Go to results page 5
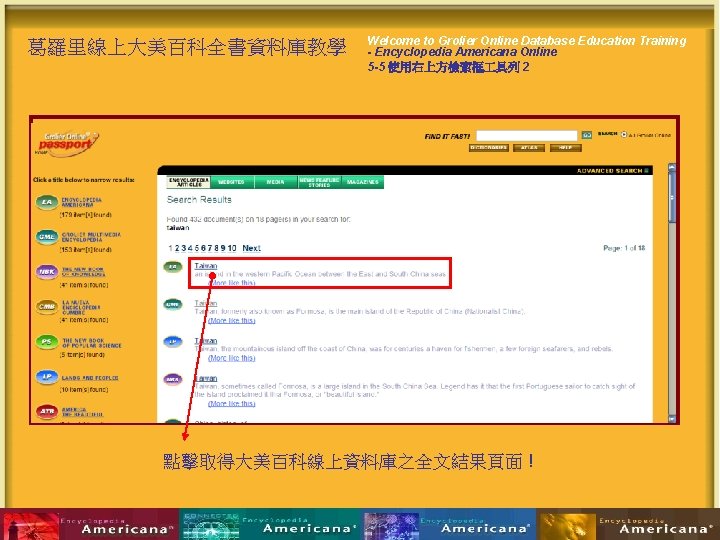The width and height of the screenshot is (720, 540). pyautogui.click(x=197, y=248)
